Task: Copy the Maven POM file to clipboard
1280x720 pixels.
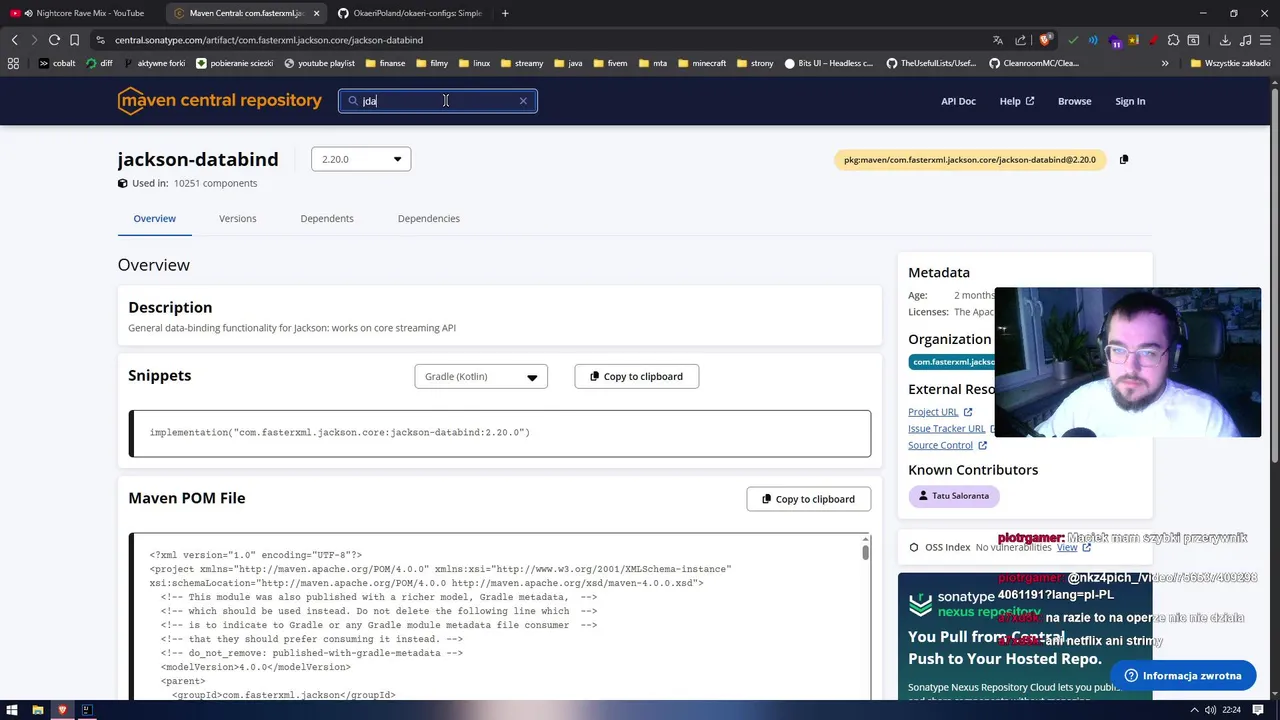Action: pyautogui.click(x=808, y=499)
